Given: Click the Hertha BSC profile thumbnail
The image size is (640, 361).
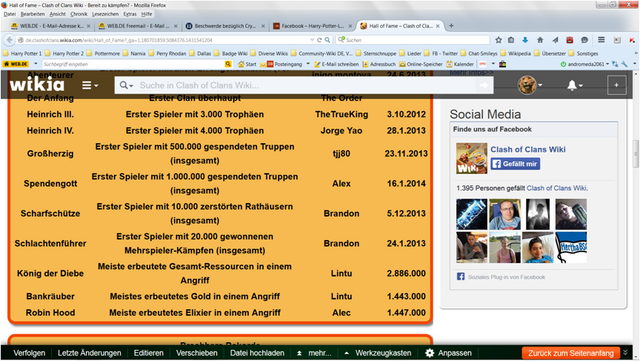Looking at the screenshot, I should tap(571, 247).
